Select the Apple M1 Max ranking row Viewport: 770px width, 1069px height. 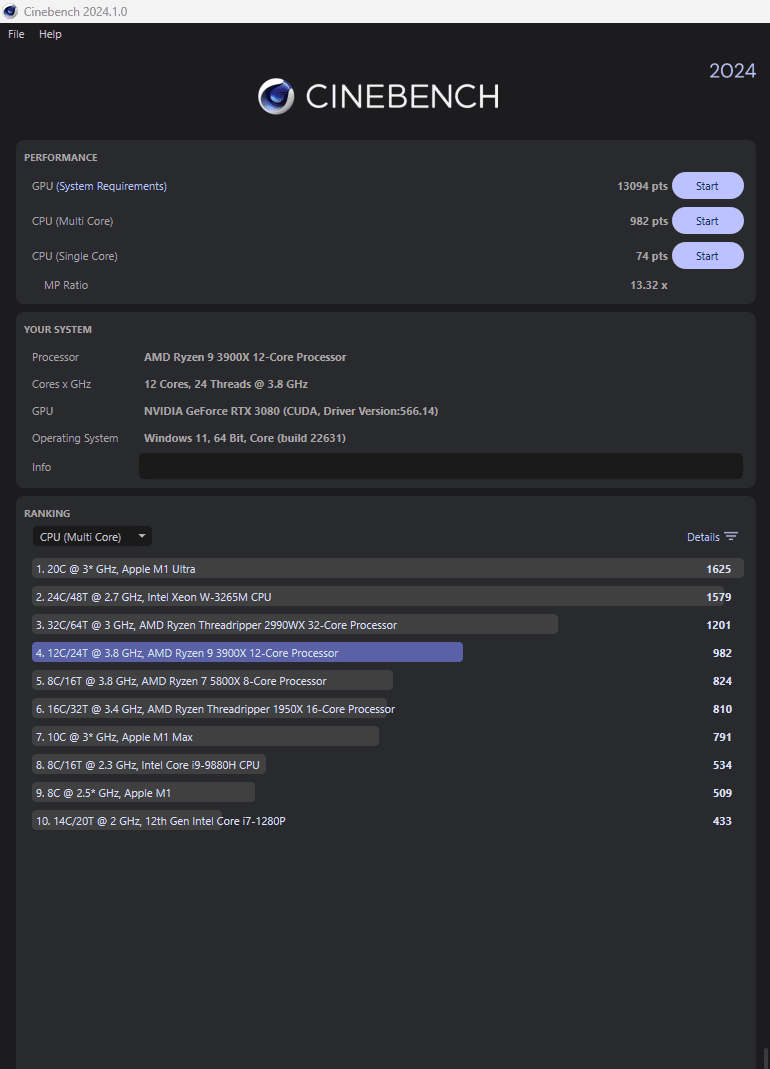tap(387, 737)
